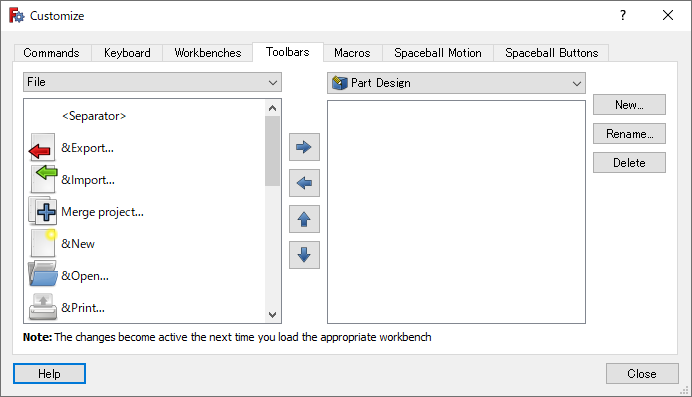
Task: Switch to the Commands tab
Action: pyautogui.click(x=52, y=53)
